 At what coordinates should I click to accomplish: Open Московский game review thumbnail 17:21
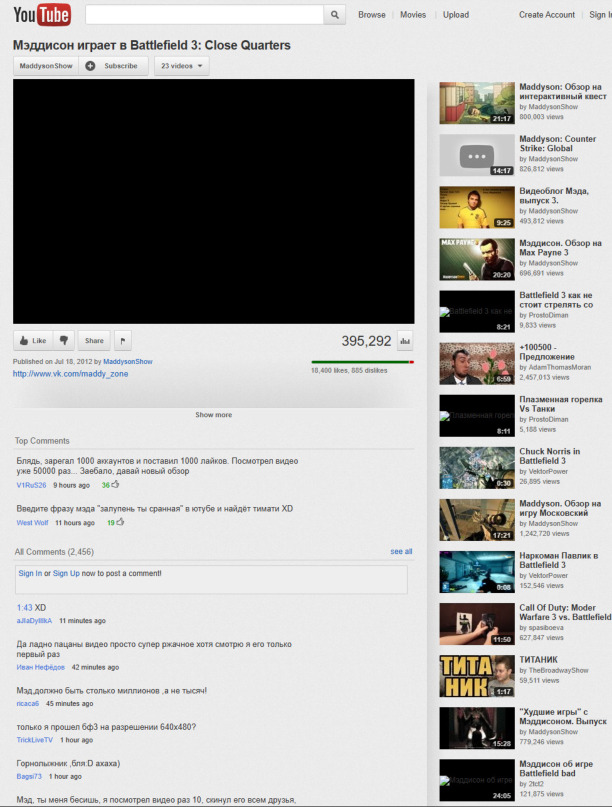click(477, 519)
